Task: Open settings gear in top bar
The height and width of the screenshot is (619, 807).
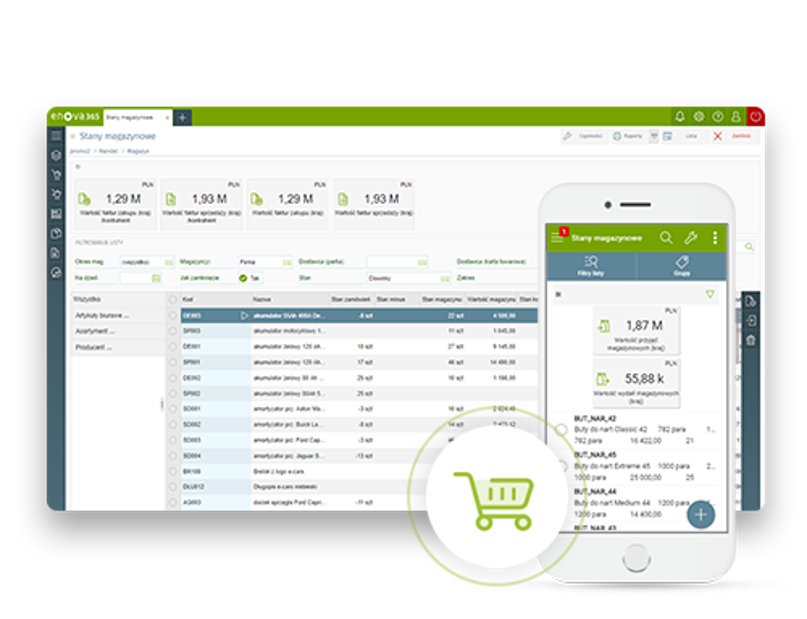Action: click(x=699, y=116)
